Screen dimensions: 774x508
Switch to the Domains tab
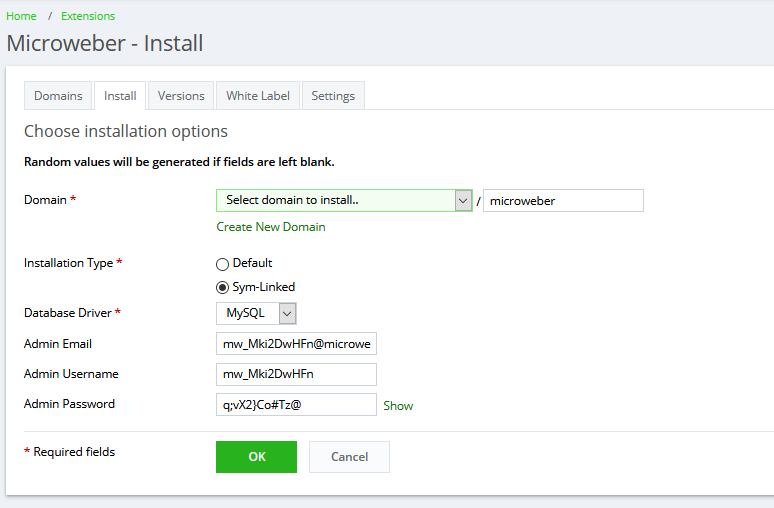(x=58, y=96)
